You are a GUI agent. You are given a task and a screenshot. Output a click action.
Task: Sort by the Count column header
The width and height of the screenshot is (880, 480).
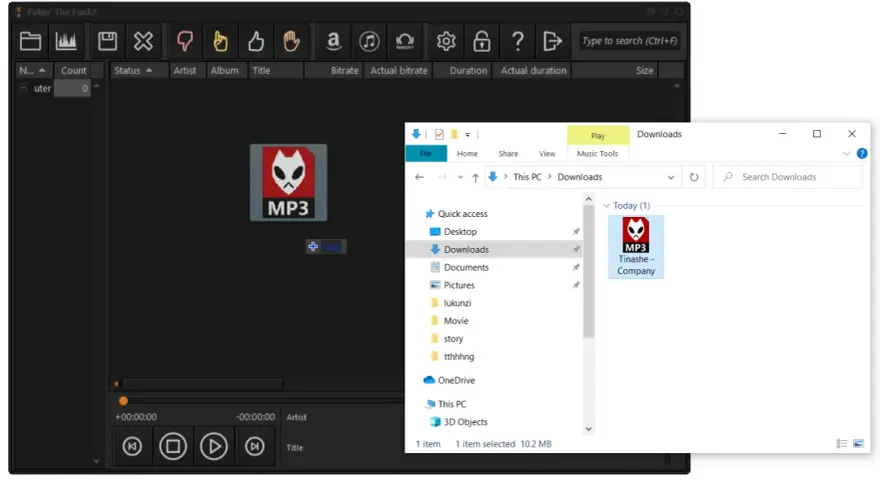pos(74,70)
